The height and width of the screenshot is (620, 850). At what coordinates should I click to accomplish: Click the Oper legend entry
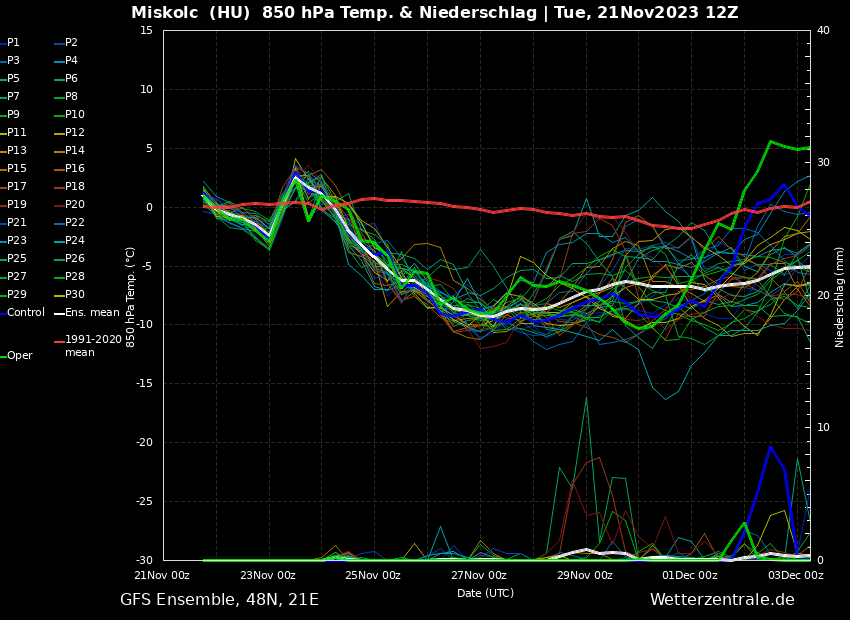coord(19,356)
